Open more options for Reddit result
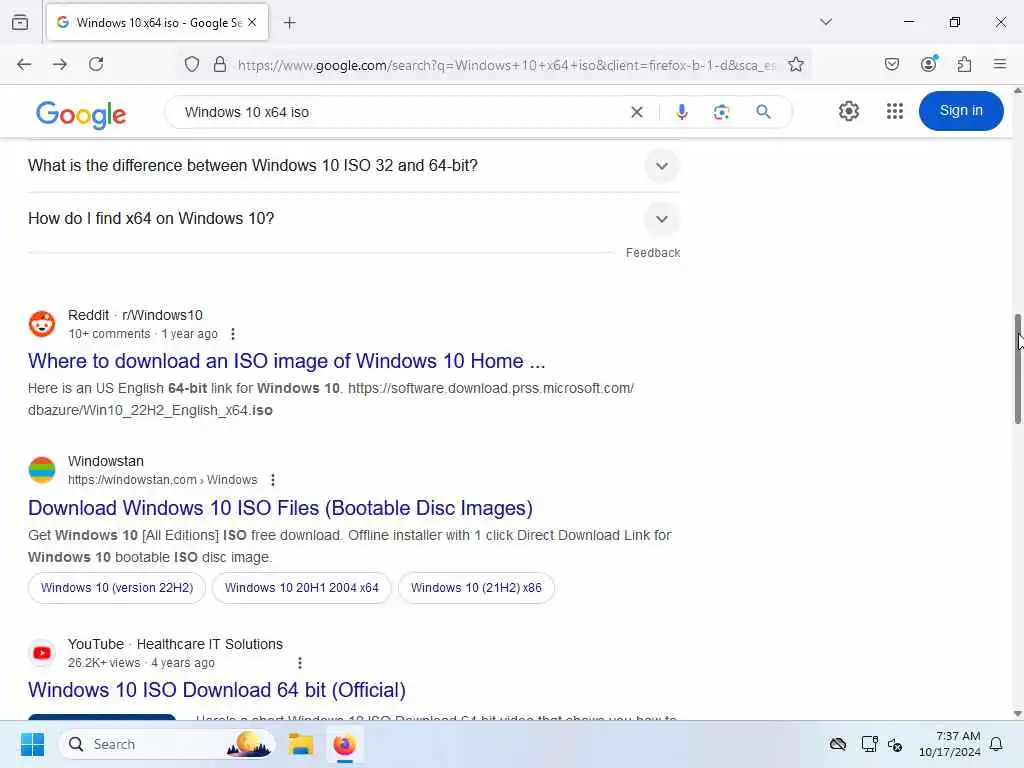1024x768 pixels. coord(233,334)
